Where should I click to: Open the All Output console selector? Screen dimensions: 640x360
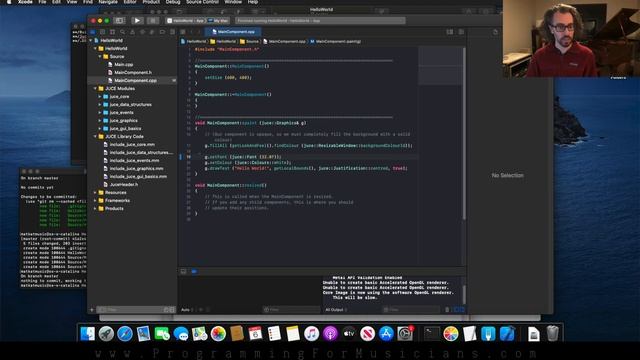click(336, 310)
